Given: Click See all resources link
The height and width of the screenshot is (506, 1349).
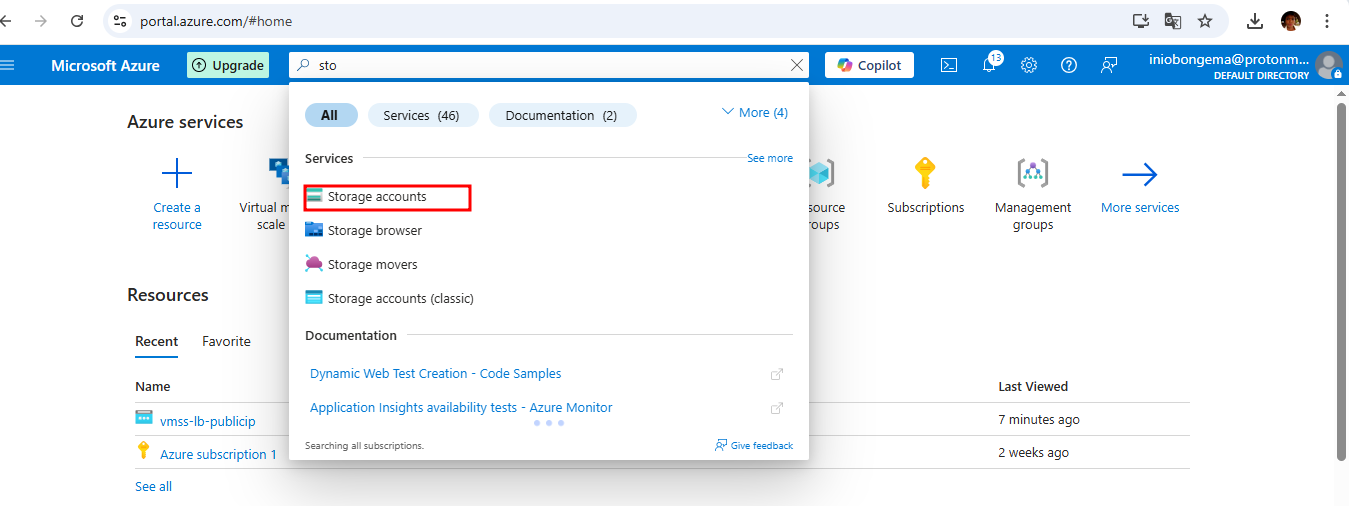Looking at the screenshot, I should [x=153, y=486].
